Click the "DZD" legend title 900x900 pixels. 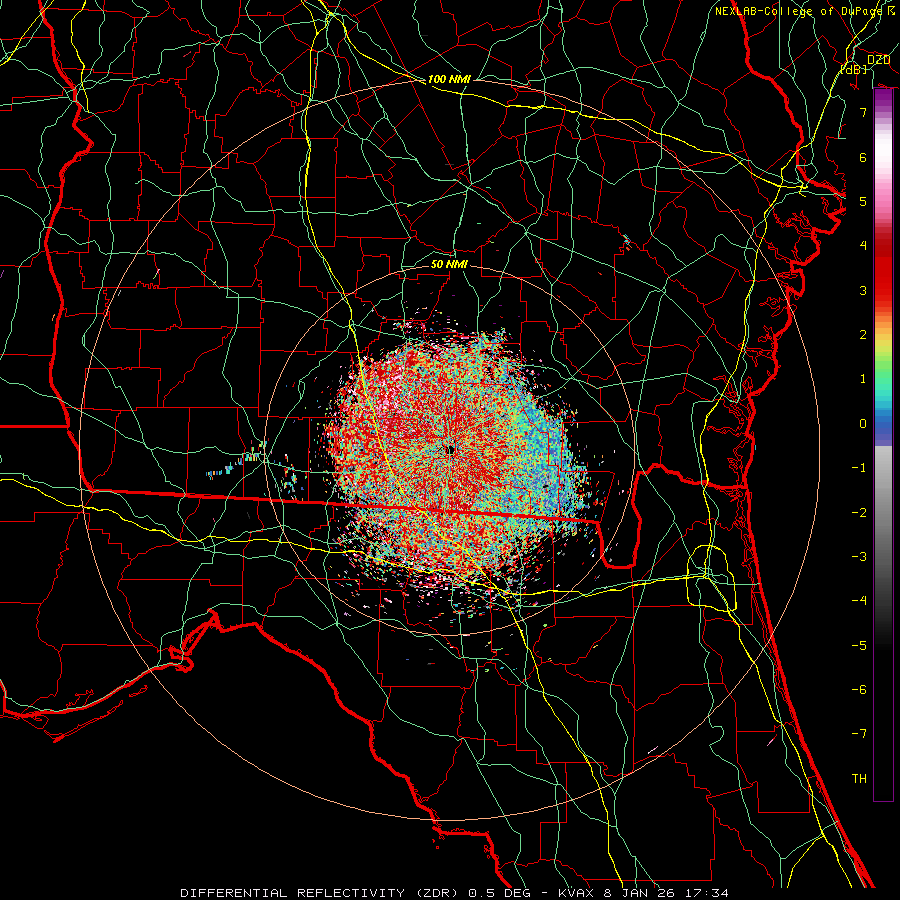pyautogui.click(x=878, y=60)
